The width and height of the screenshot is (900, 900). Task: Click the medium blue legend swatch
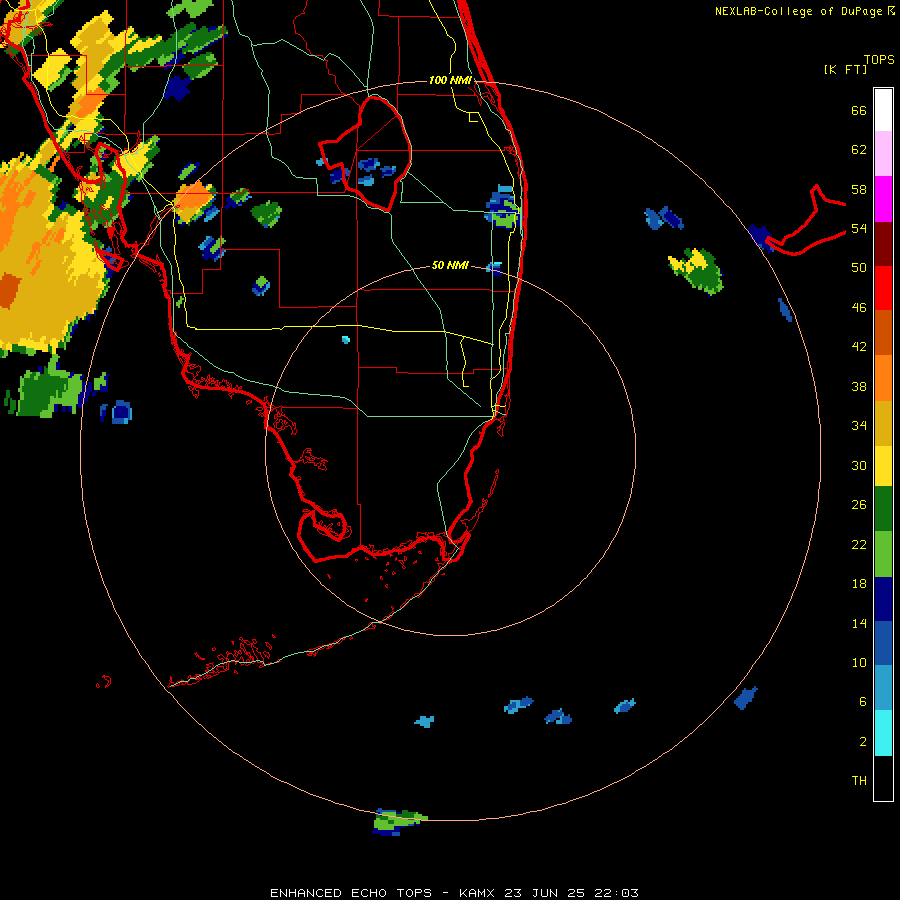[x=883, y=643]
